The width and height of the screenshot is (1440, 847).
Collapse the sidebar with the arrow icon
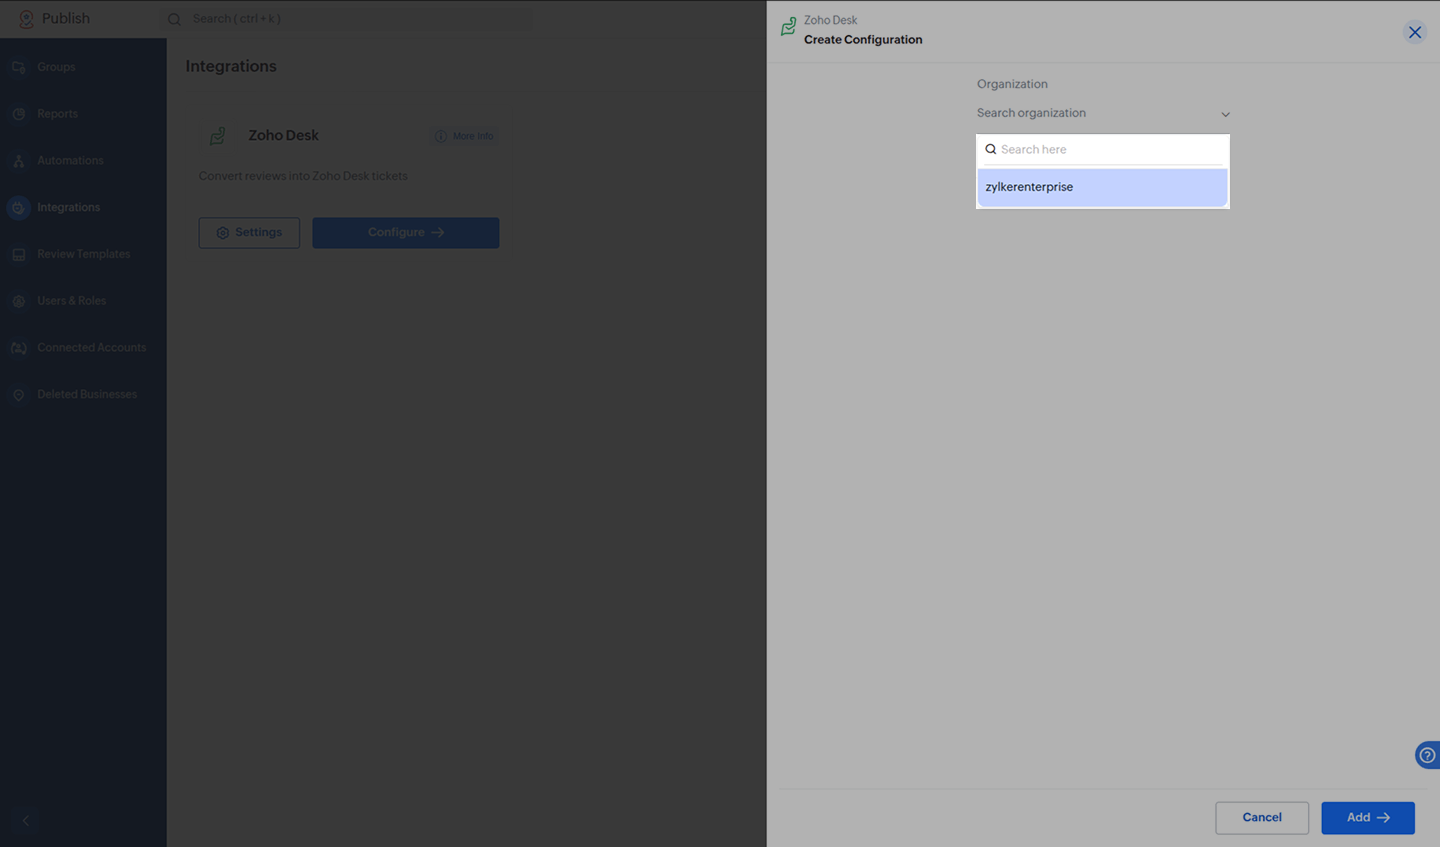[x=26, y=821]
